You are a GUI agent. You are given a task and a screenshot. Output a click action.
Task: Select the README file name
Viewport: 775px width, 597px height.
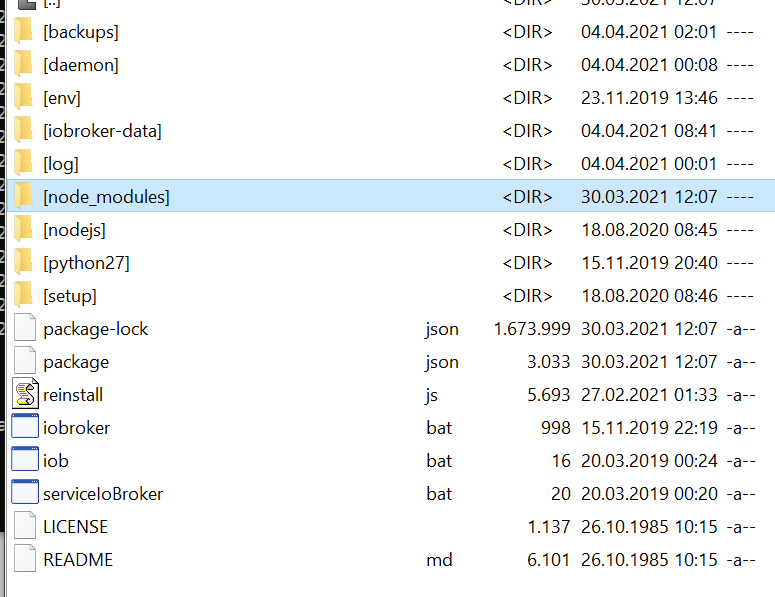(78, 560)
